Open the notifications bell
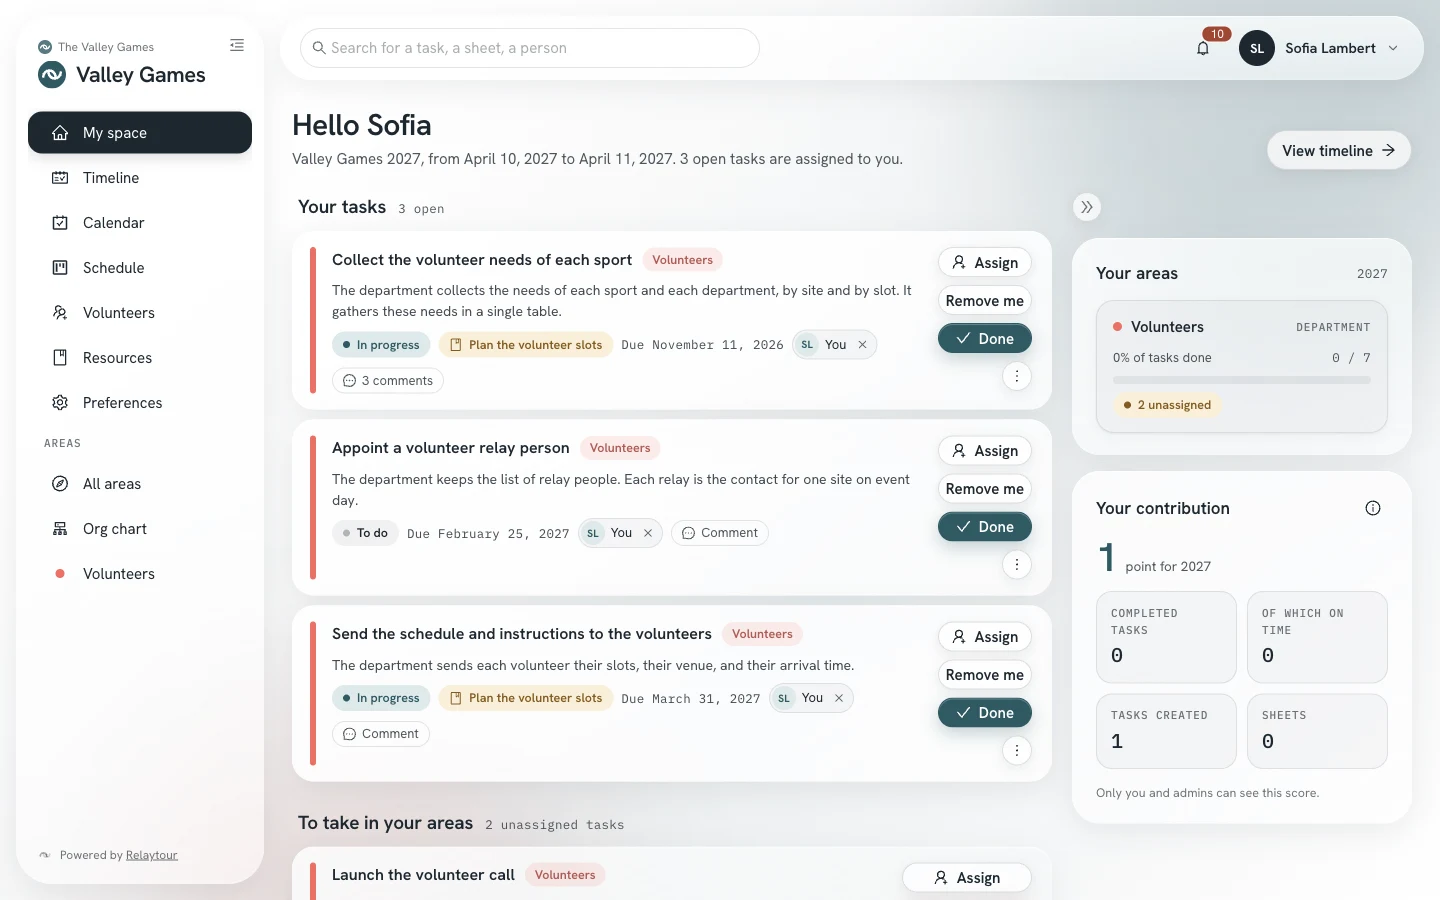 click(1203, 48)
